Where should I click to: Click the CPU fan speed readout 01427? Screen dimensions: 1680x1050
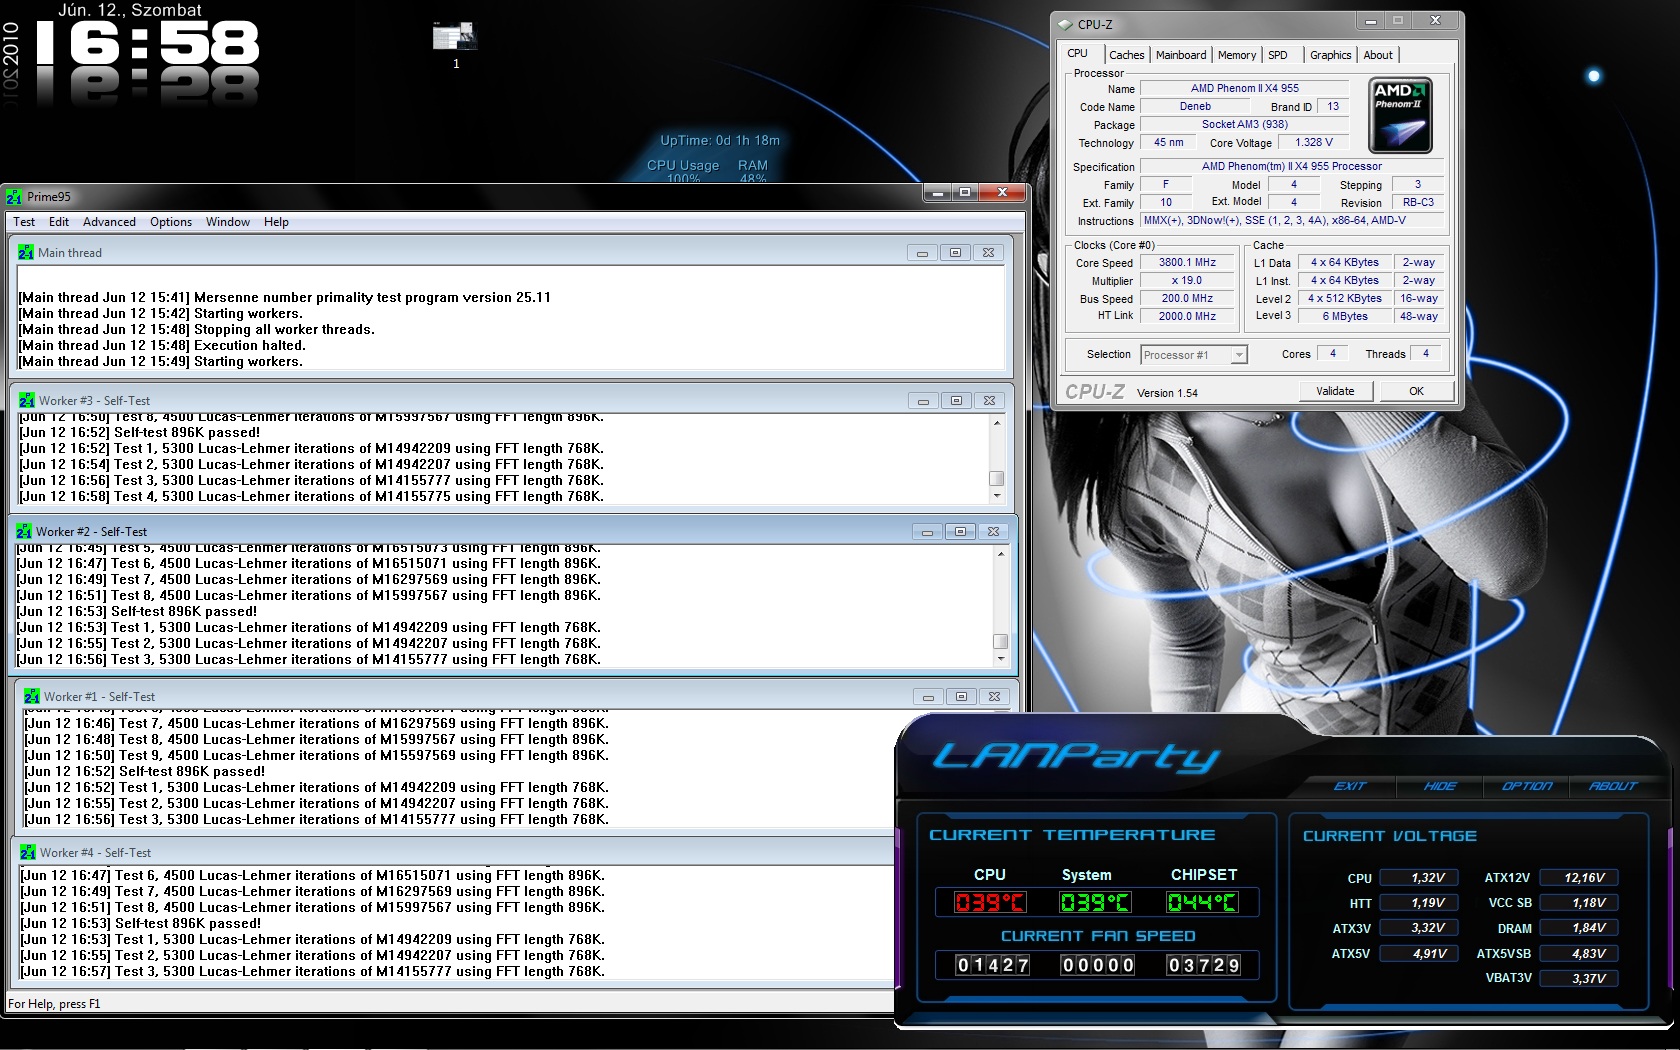click(x=992, y=965)
